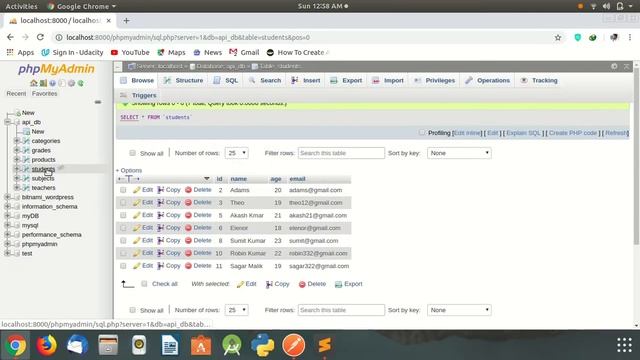Image resolution: width=640 pixels, height=360 pixels.
Task: Sort by the name column header
Action: pyautogui.click(x=238, y=179)
